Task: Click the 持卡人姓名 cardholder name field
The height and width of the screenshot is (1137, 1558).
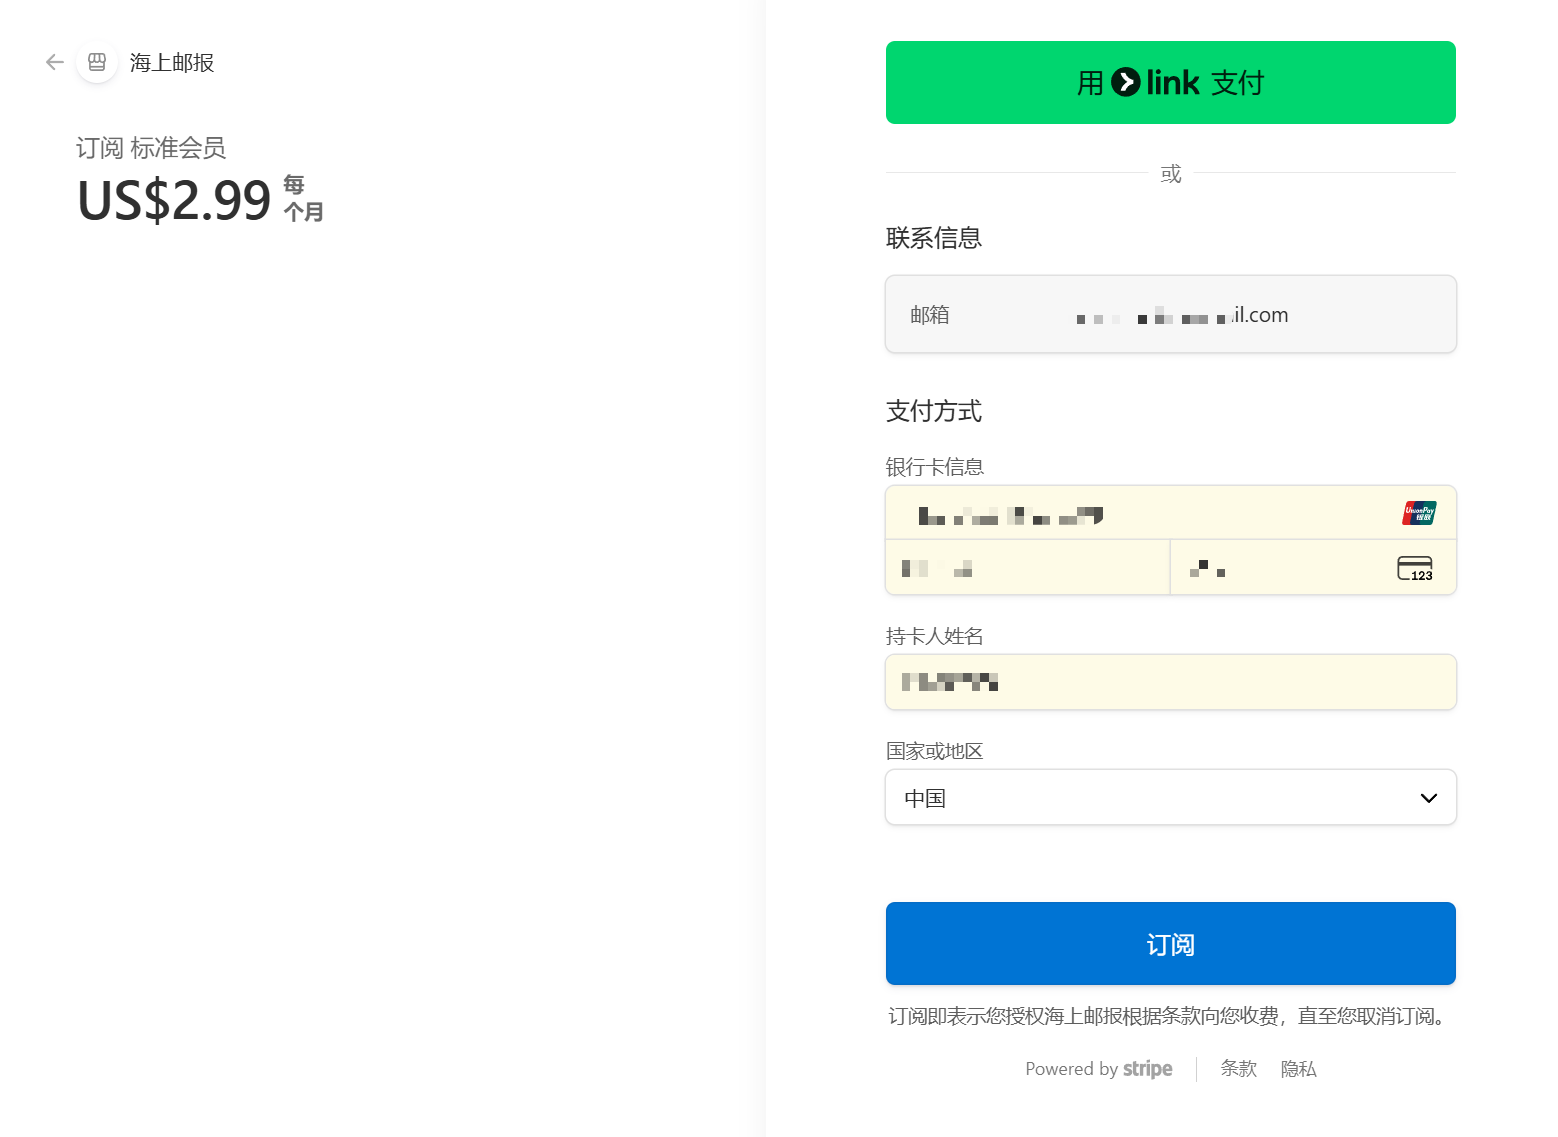Action: 1170,682
